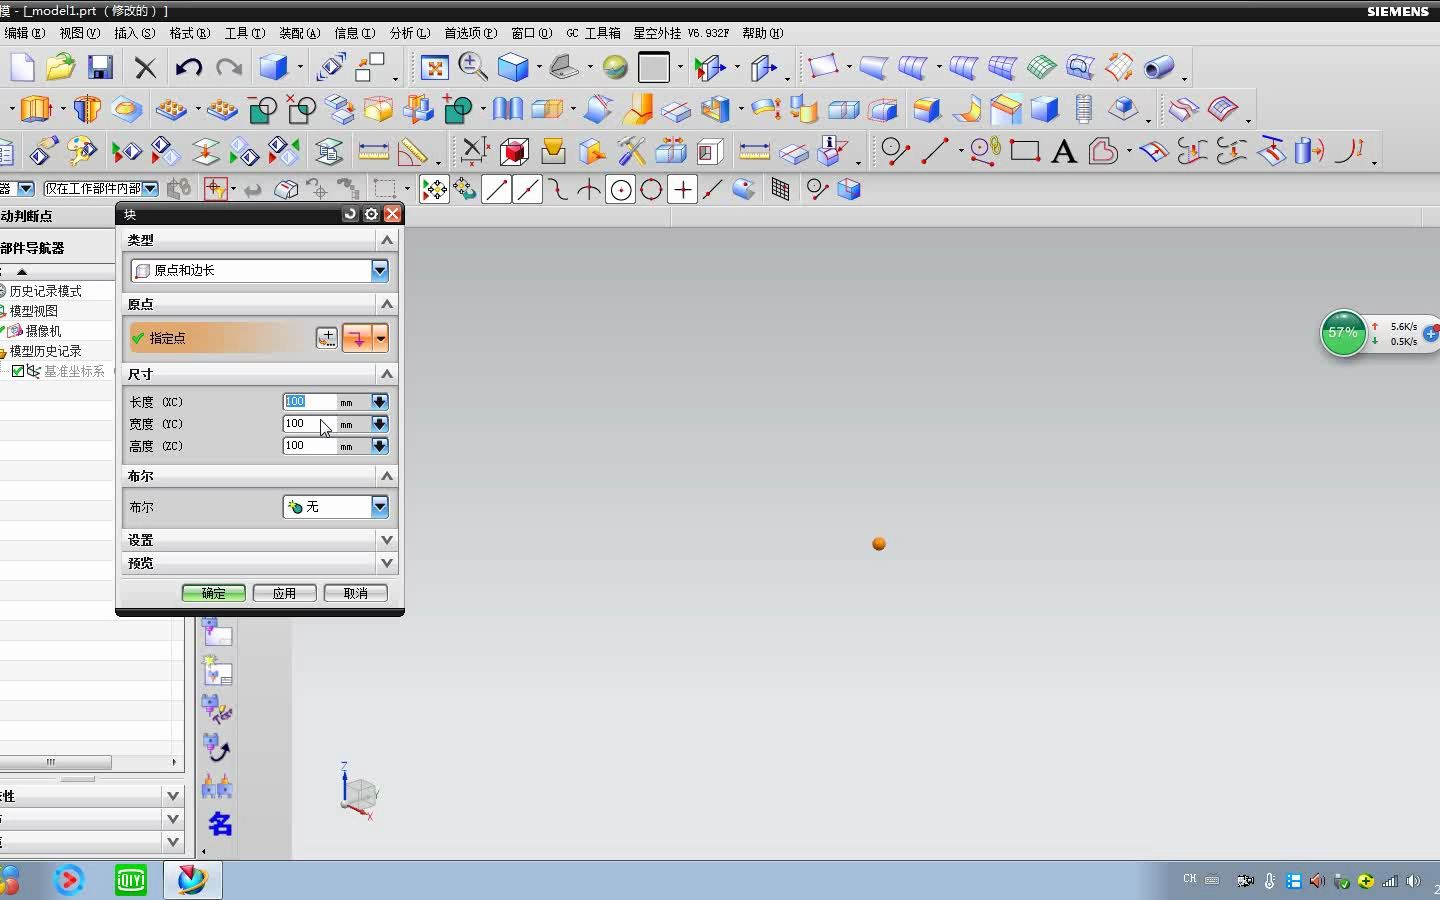Toggle the midpoint snap icon

point(528,189)
